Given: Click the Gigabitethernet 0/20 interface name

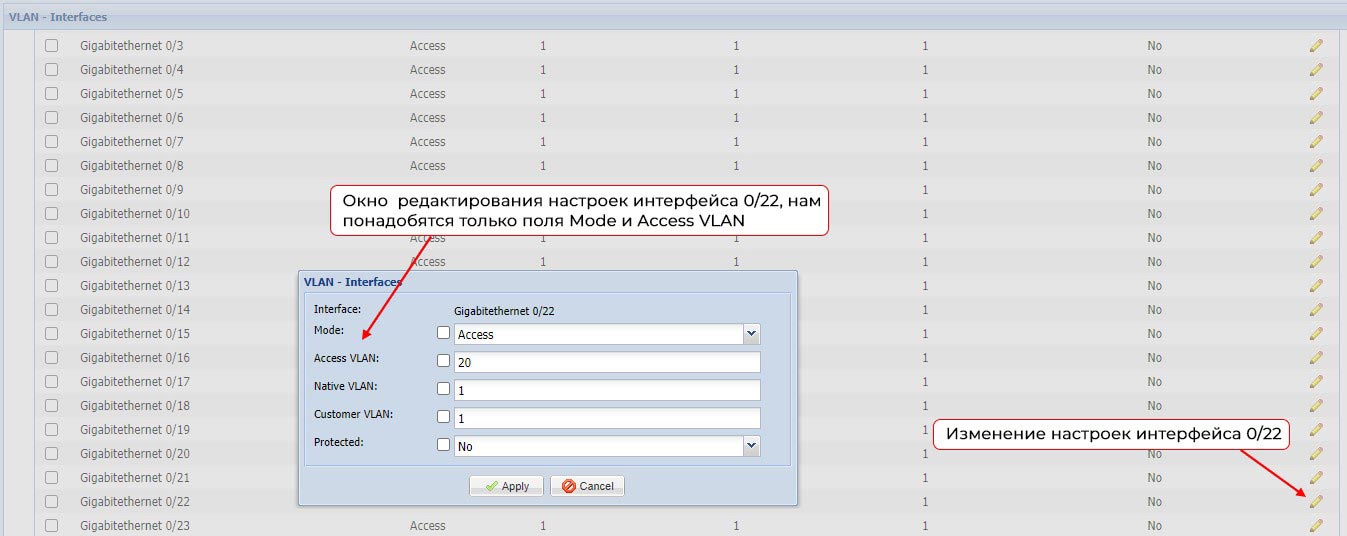Looking at the screenshot, I should click(135, 454).
